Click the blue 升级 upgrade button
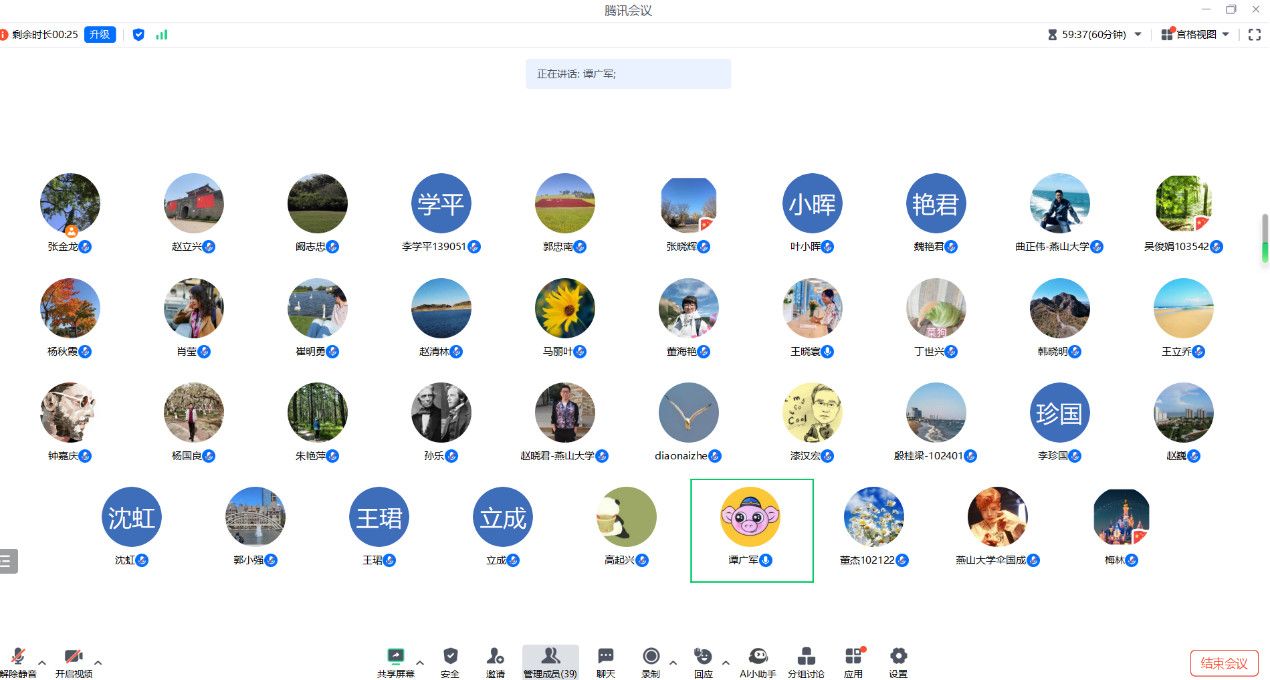The height and width of the screenshot is (680, 1270). [100, 34]
